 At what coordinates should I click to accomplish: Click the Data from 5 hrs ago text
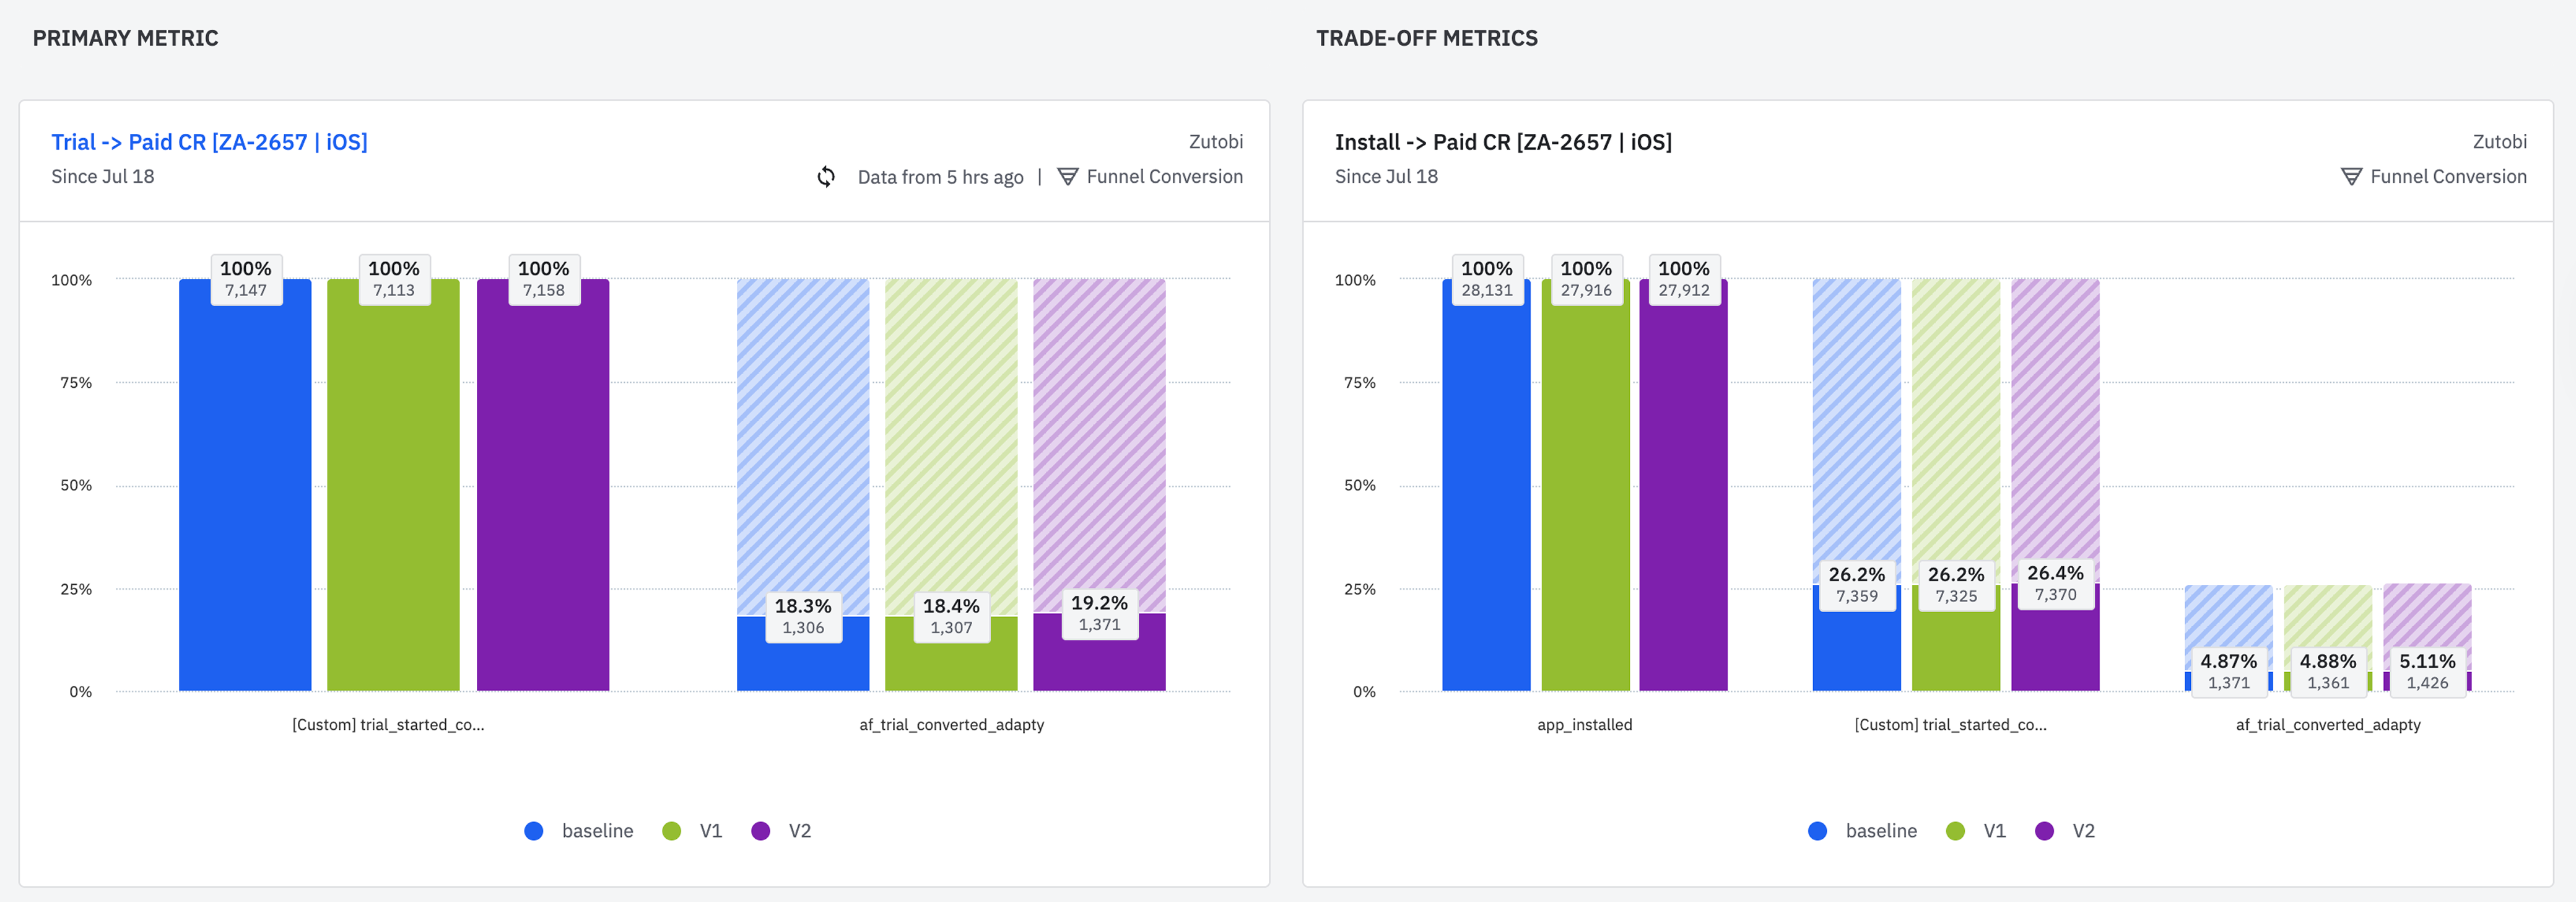click(940, 177)
